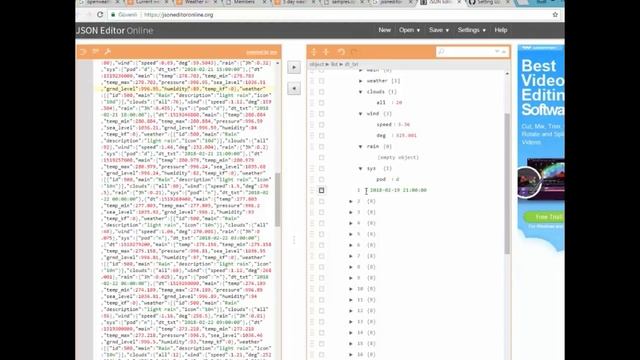Viewport: 640px width, 360px height.
Task: Open the 'powered by ace' link
Action: (261, 52)
